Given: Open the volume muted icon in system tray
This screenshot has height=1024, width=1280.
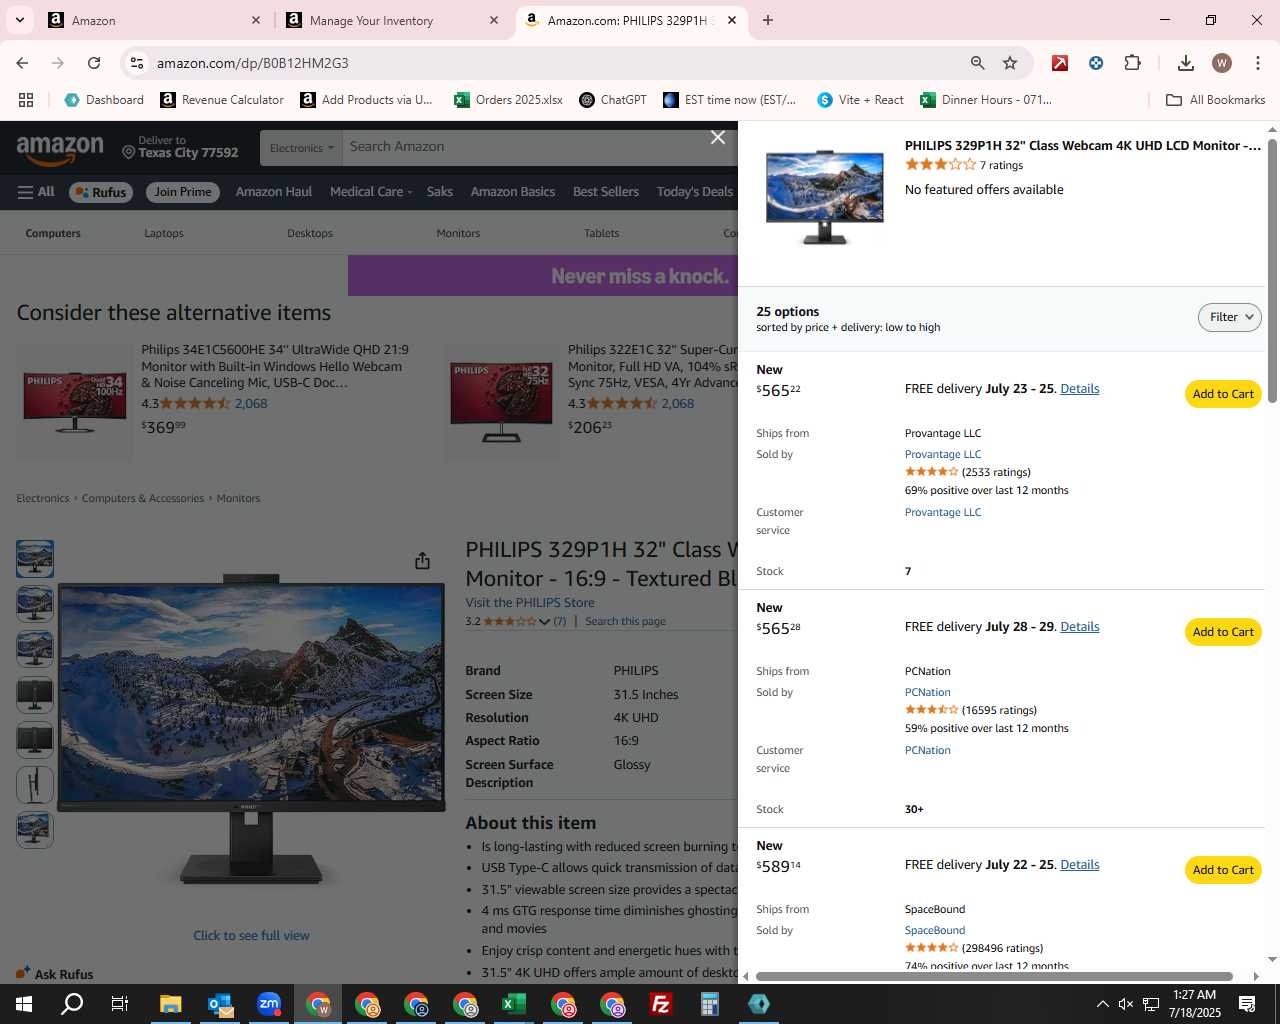Looking at the screenshot, I should (x=1126, y=1004).
